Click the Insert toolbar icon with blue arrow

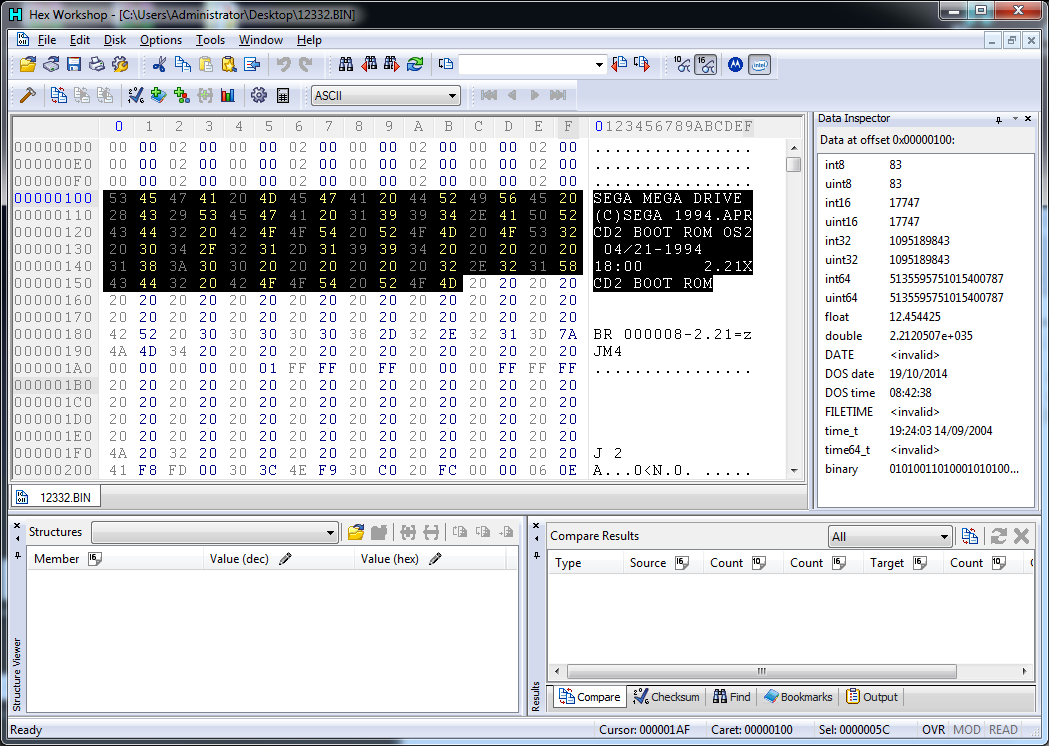252,64
